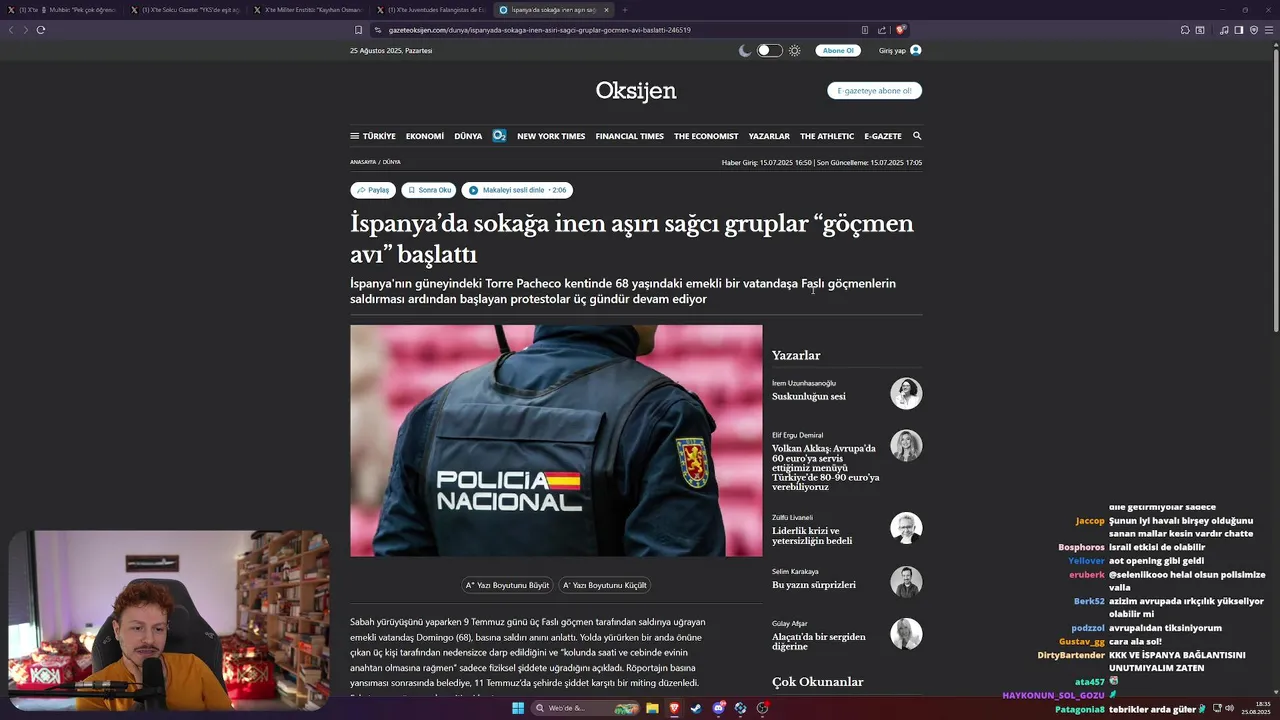Open the EKONOMİ menu section
This screenshot has width=1280, height=720.
point(425,136)
